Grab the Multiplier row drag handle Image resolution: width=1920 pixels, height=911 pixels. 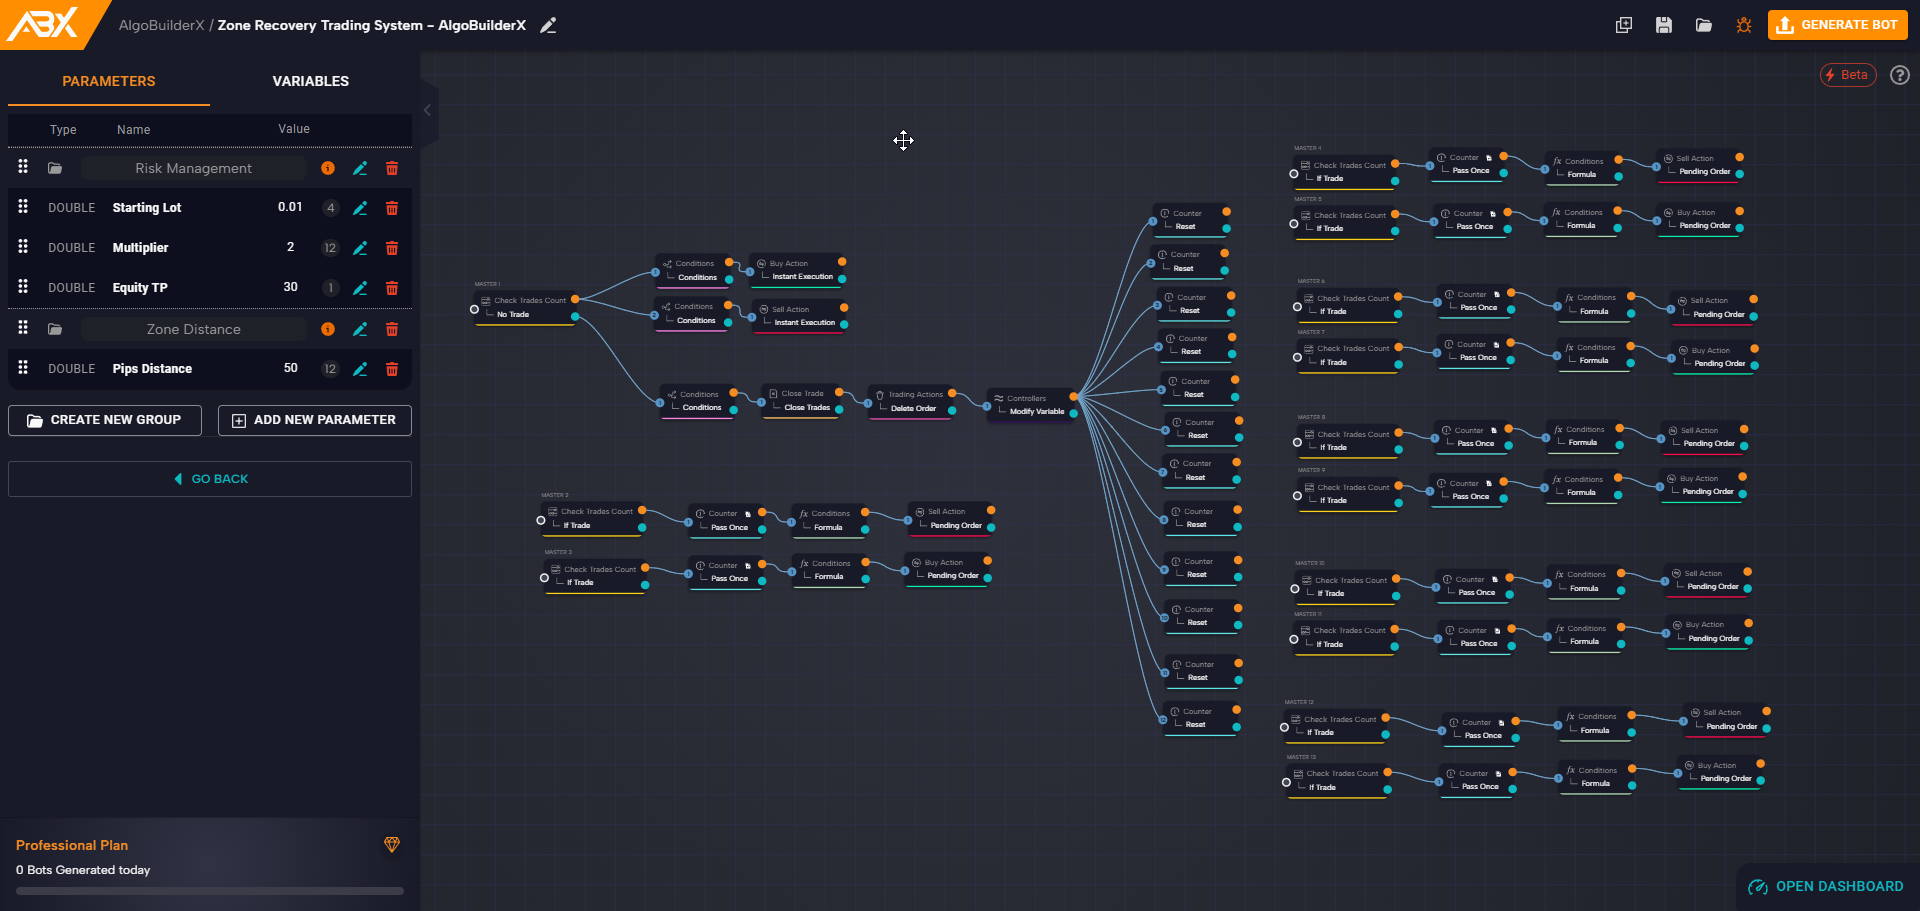click(x=23, y=246)
